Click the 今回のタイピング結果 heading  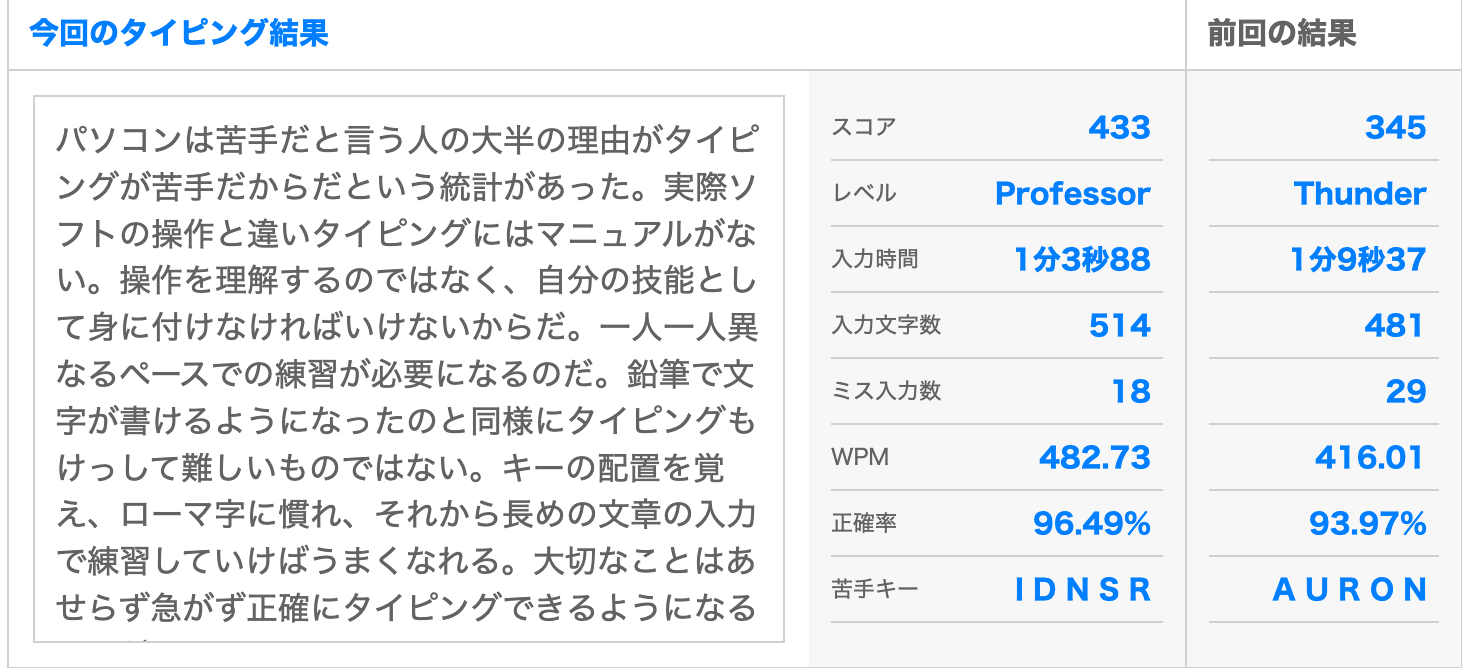coord(178,33)
